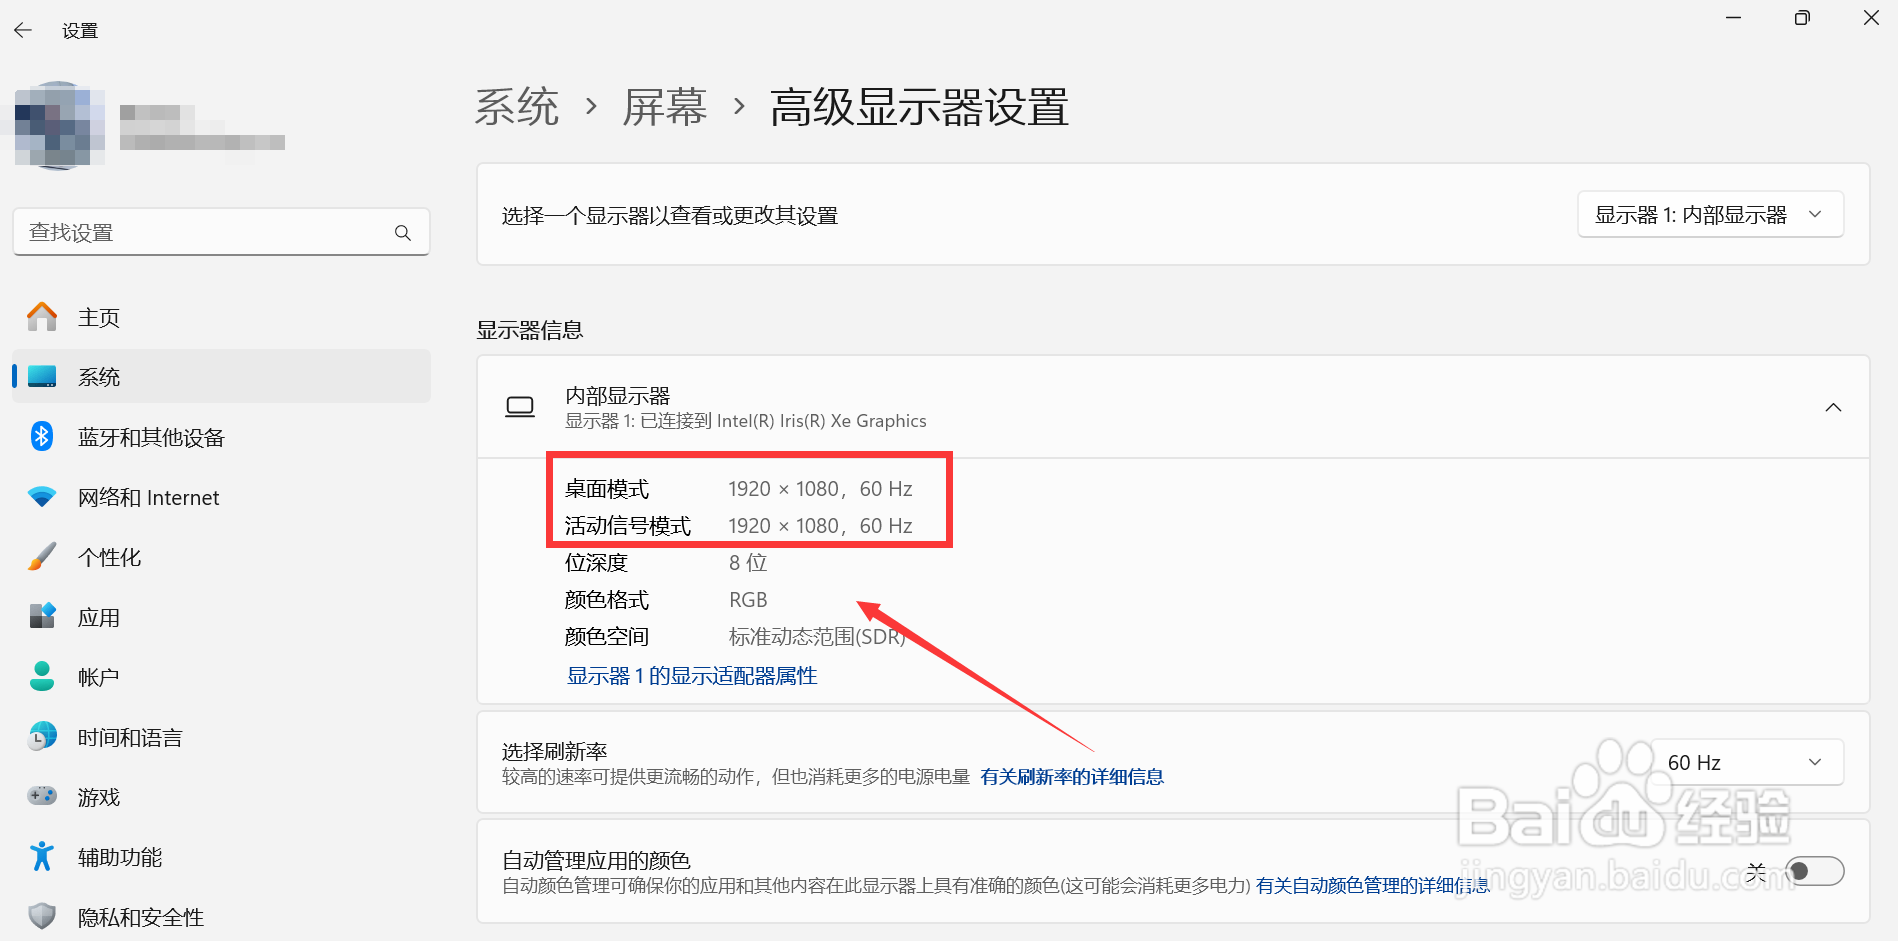Collapse the 内部显示器 information section
1898x941 pixels.
pos(1833,407)
